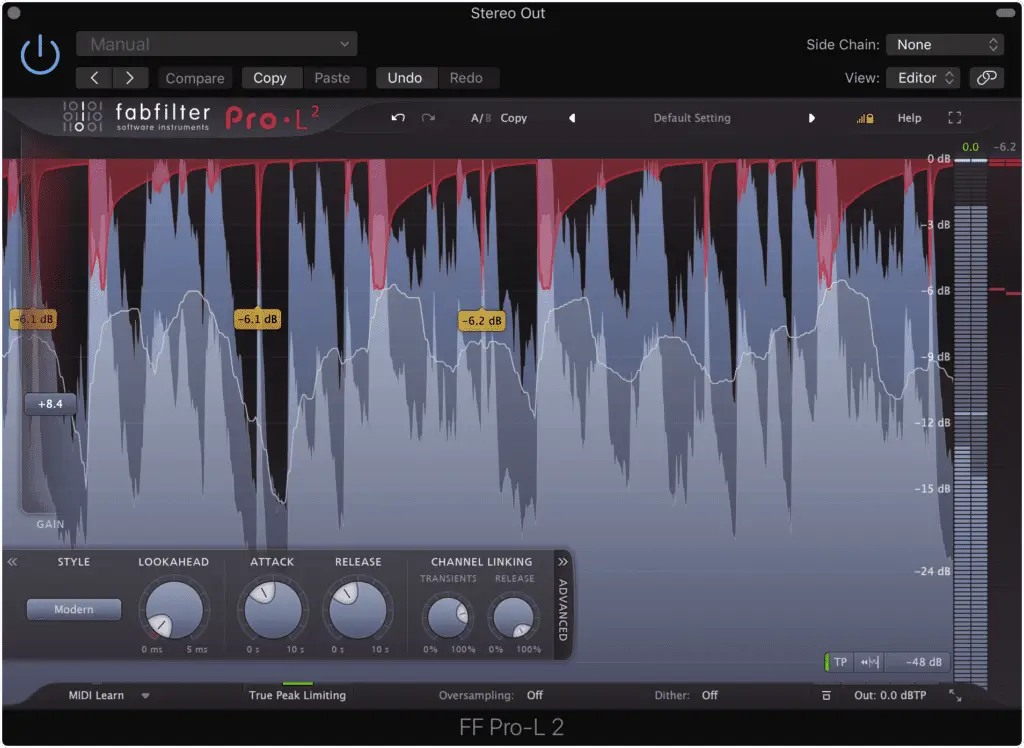Select next FabFilter preset with right triangle
Image resolution: width=1024 pixels, height=748 pixels.
812,118
